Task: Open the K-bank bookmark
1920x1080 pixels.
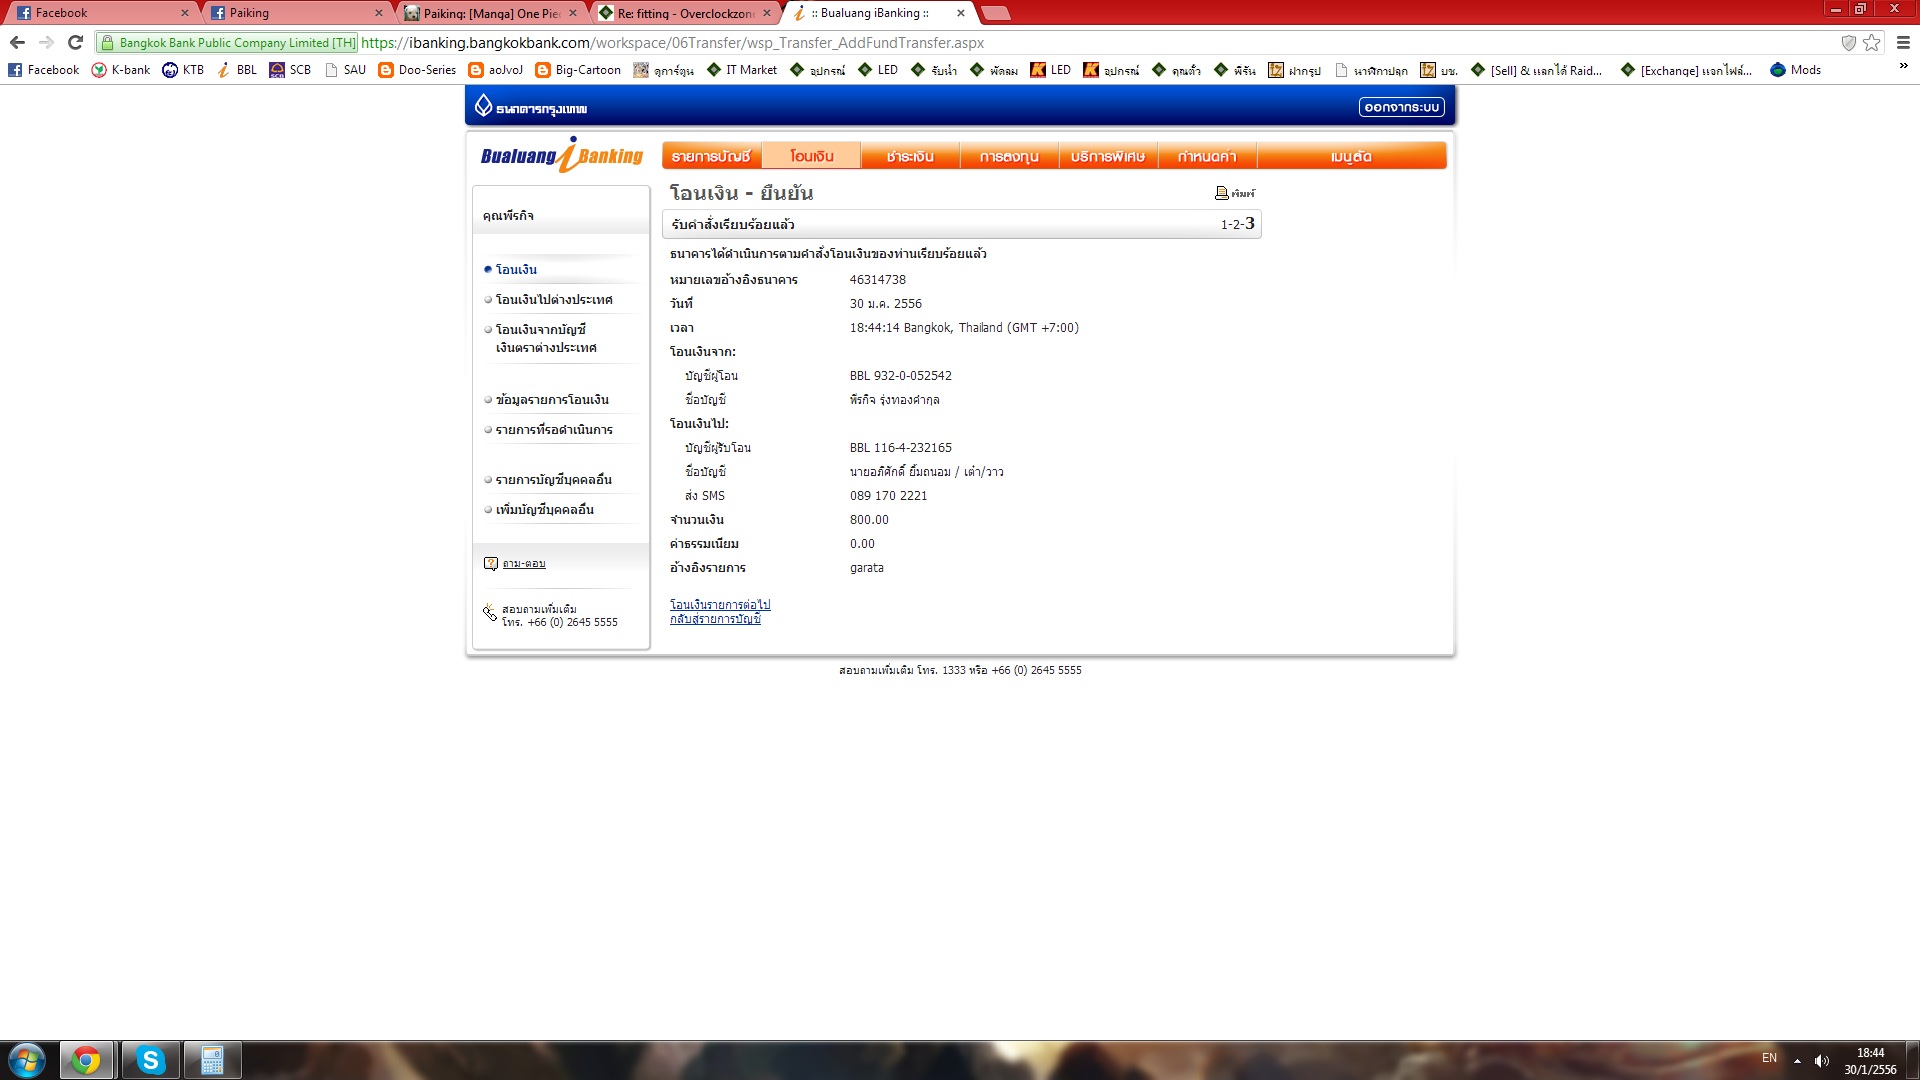Action: pyautogui.click(x=121, y=70)
